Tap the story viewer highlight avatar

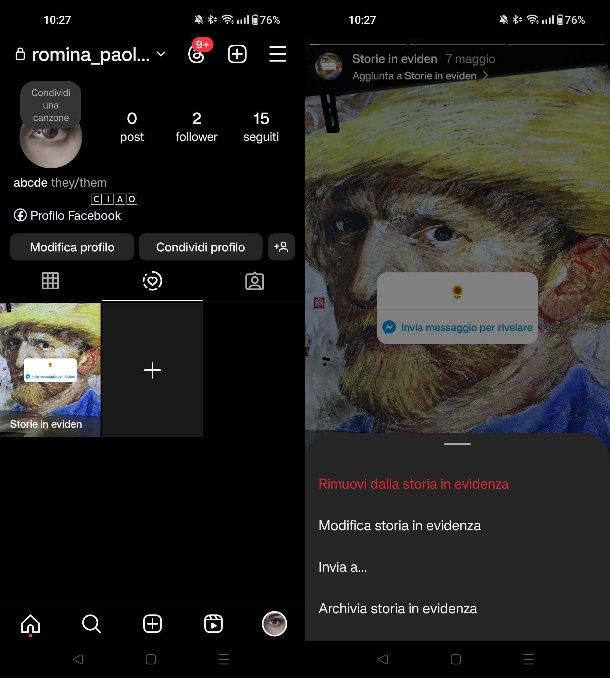pos(329,66)
